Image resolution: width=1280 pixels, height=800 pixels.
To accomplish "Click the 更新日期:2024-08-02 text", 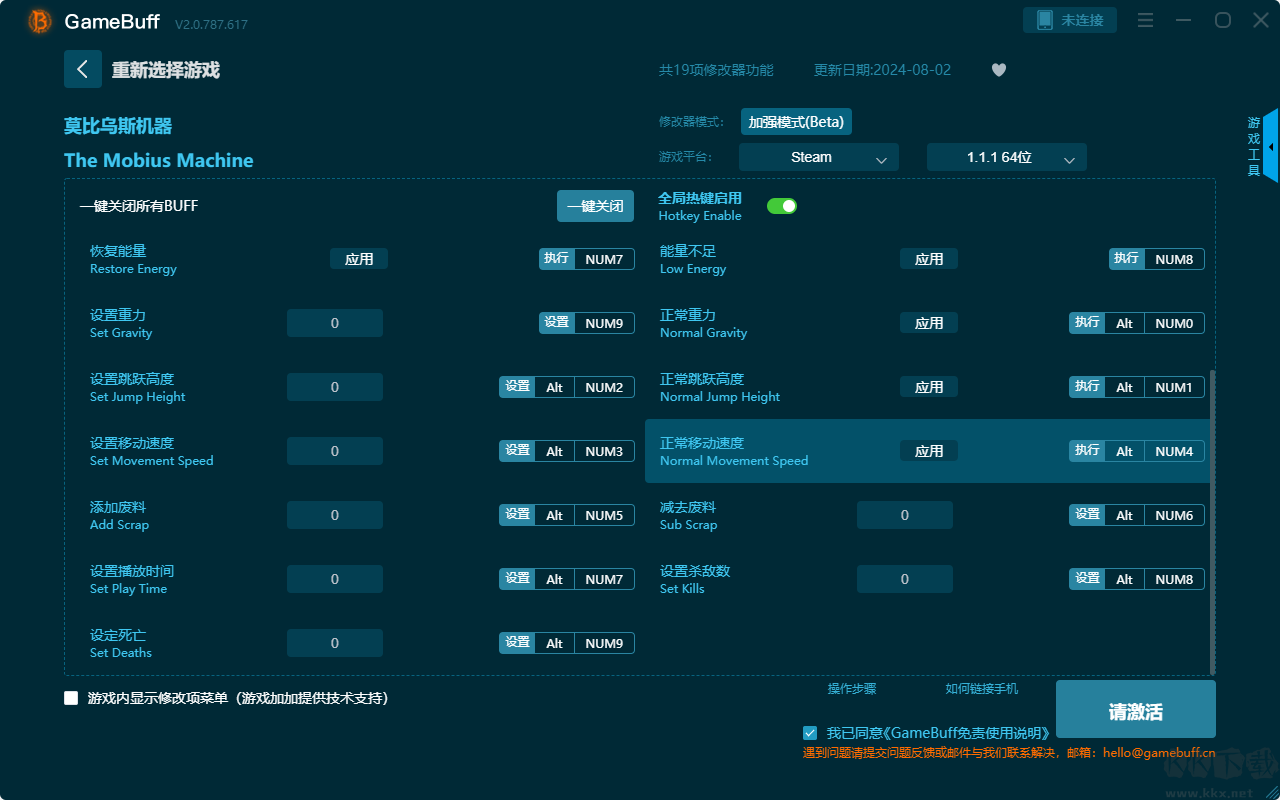I will pos(882,70).
